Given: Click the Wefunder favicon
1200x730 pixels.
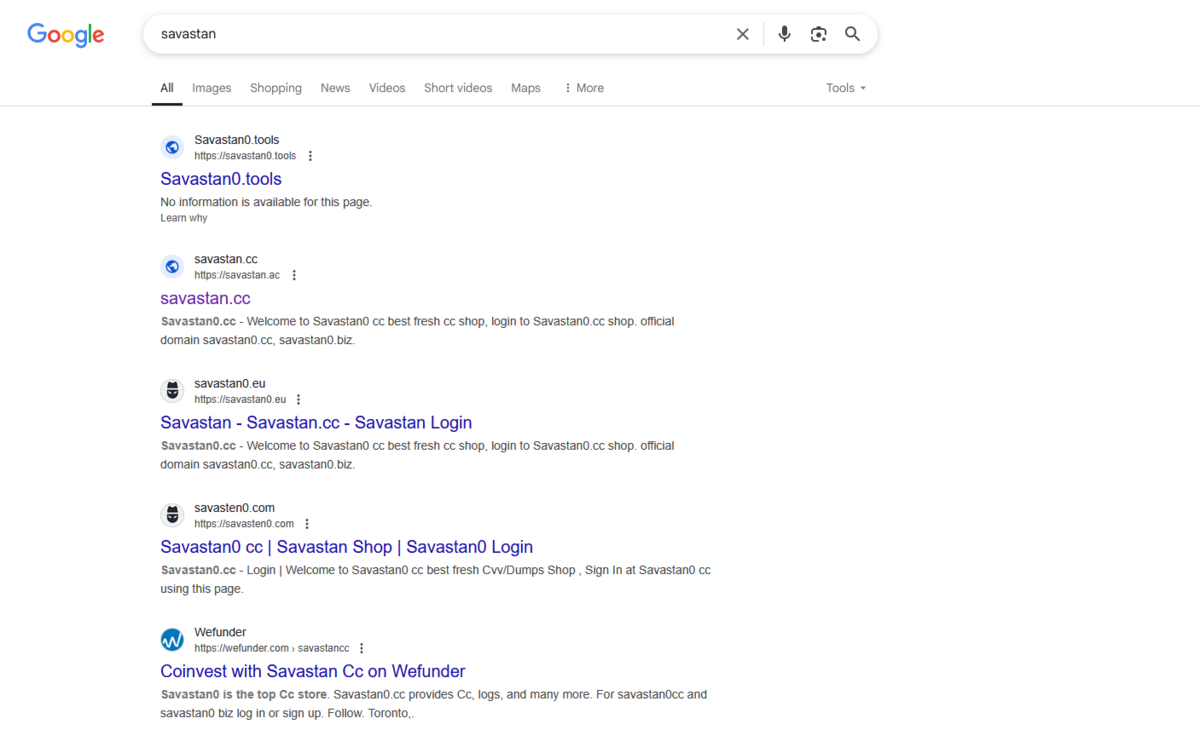Looking at the screenshot, I should [x=173, y=640].
